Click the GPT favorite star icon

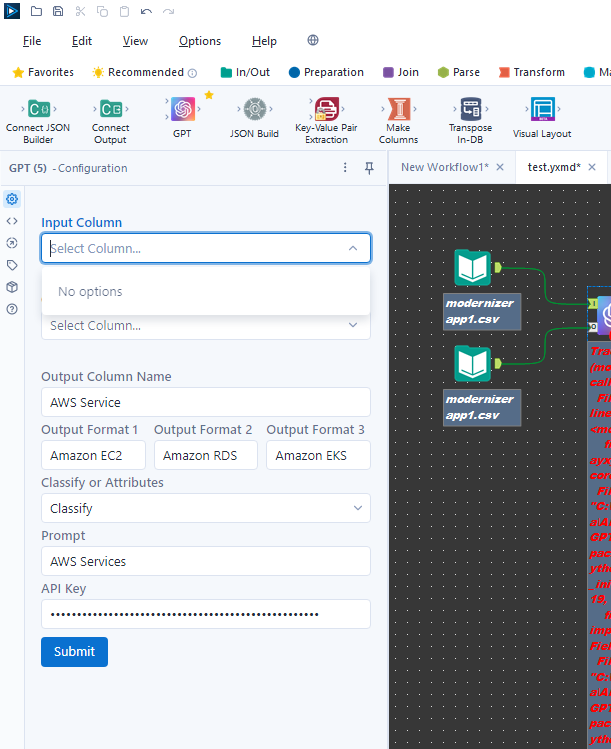209,95
